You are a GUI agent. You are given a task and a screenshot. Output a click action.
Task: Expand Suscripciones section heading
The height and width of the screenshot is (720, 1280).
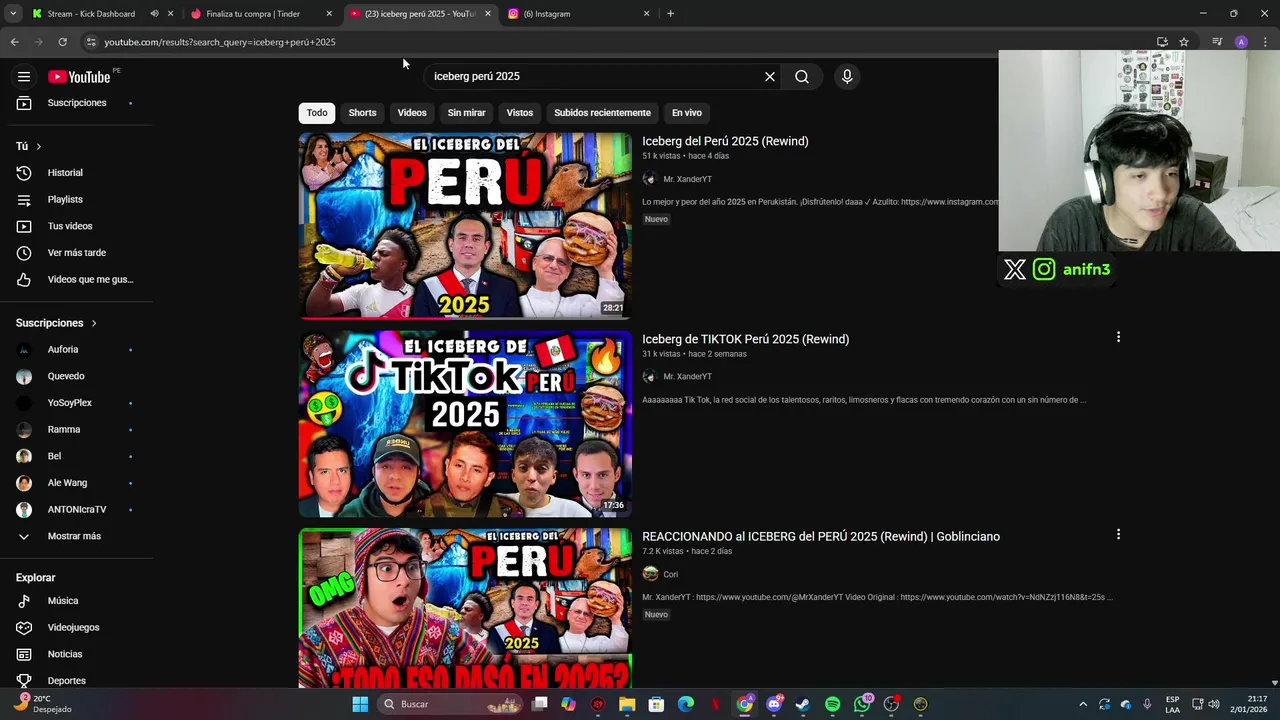(57, 323)
